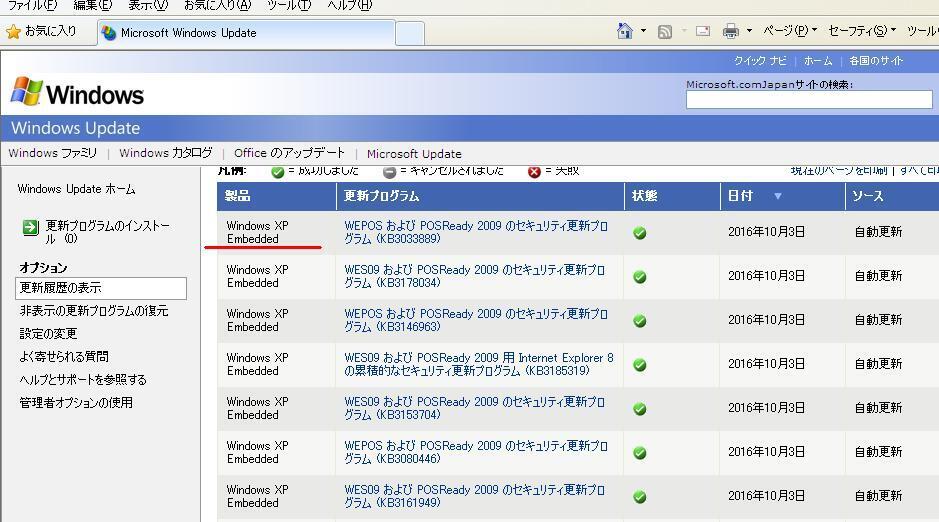Click success status icon for KB3080446
The image size is (939, 522).
tap(640, 453)
